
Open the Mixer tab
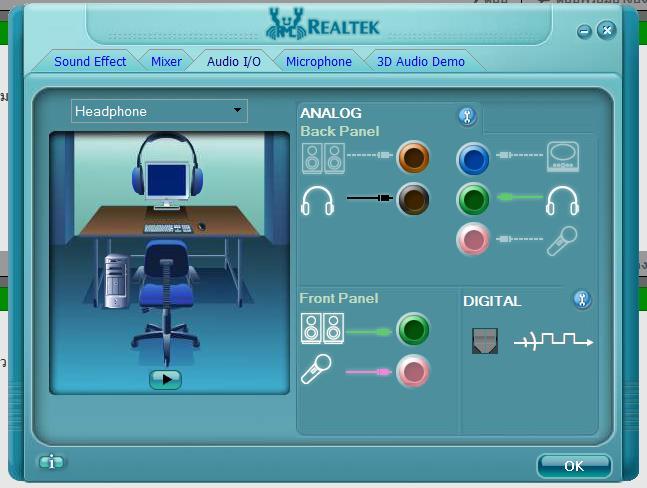[166, 61]
